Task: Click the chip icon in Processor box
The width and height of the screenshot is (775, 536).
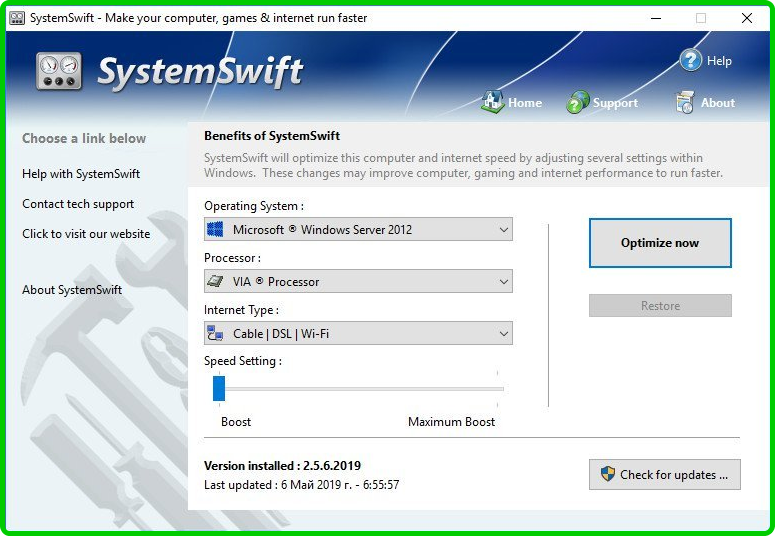Action: click(x=215, y=281)
